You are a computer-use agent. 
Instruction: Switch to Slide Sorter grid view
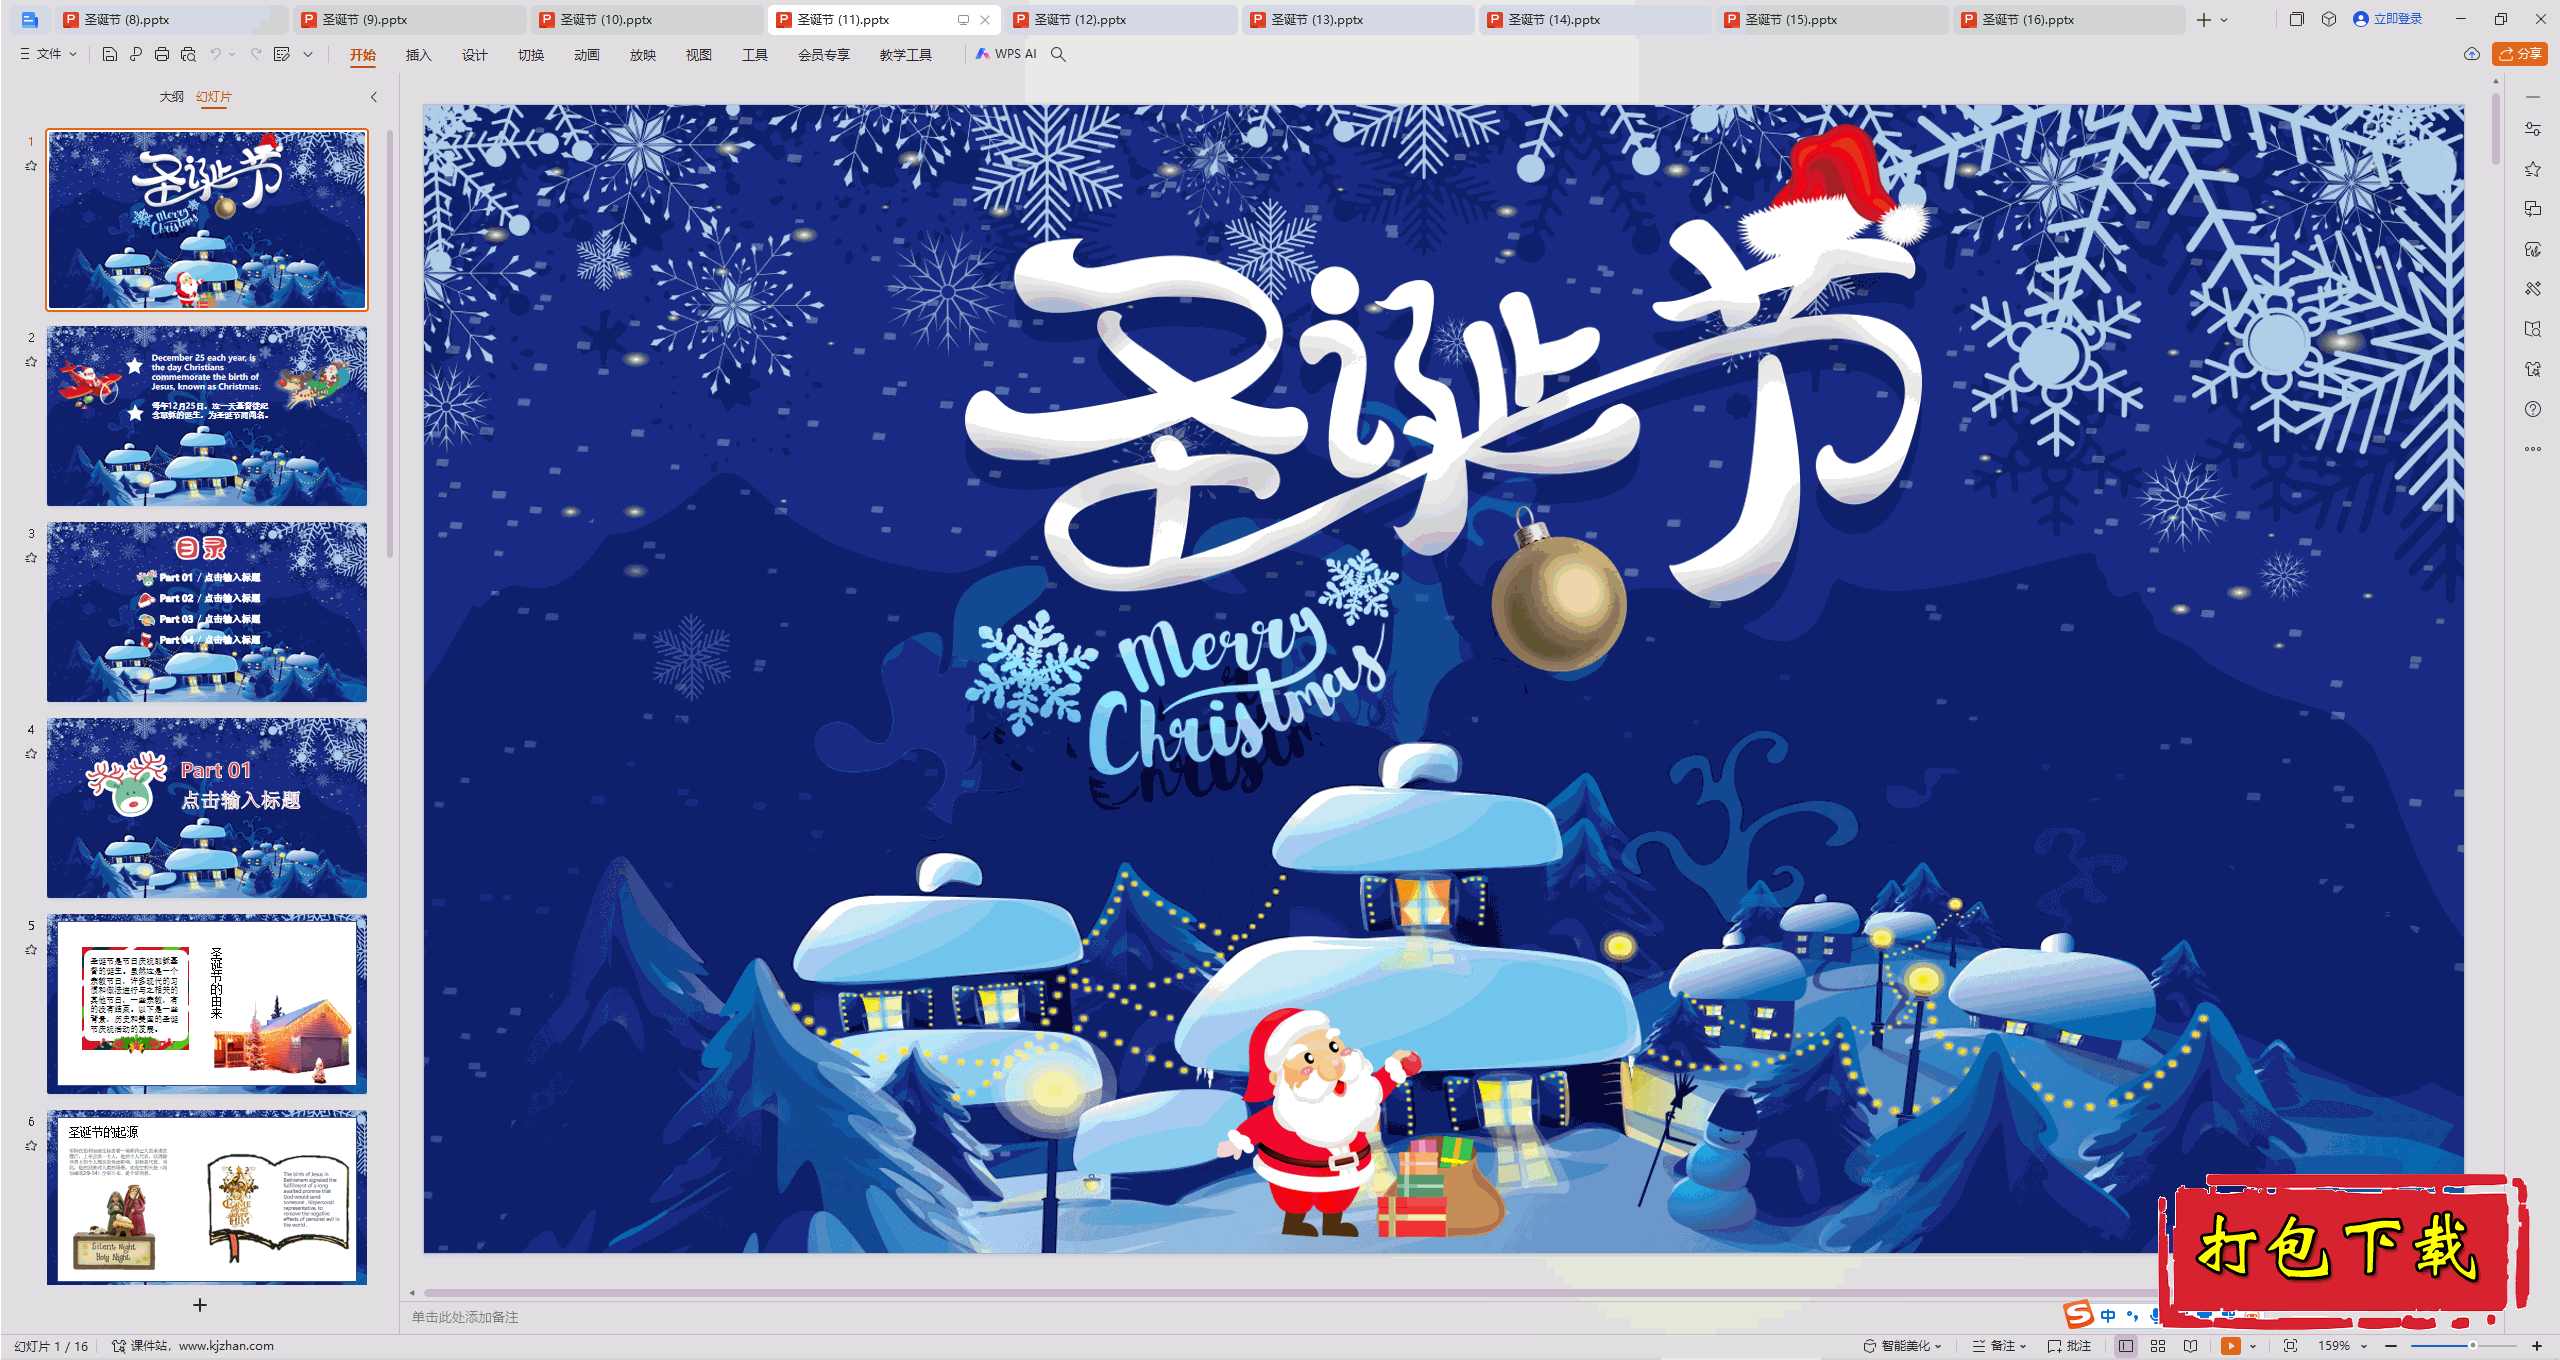(2158, 1346)
